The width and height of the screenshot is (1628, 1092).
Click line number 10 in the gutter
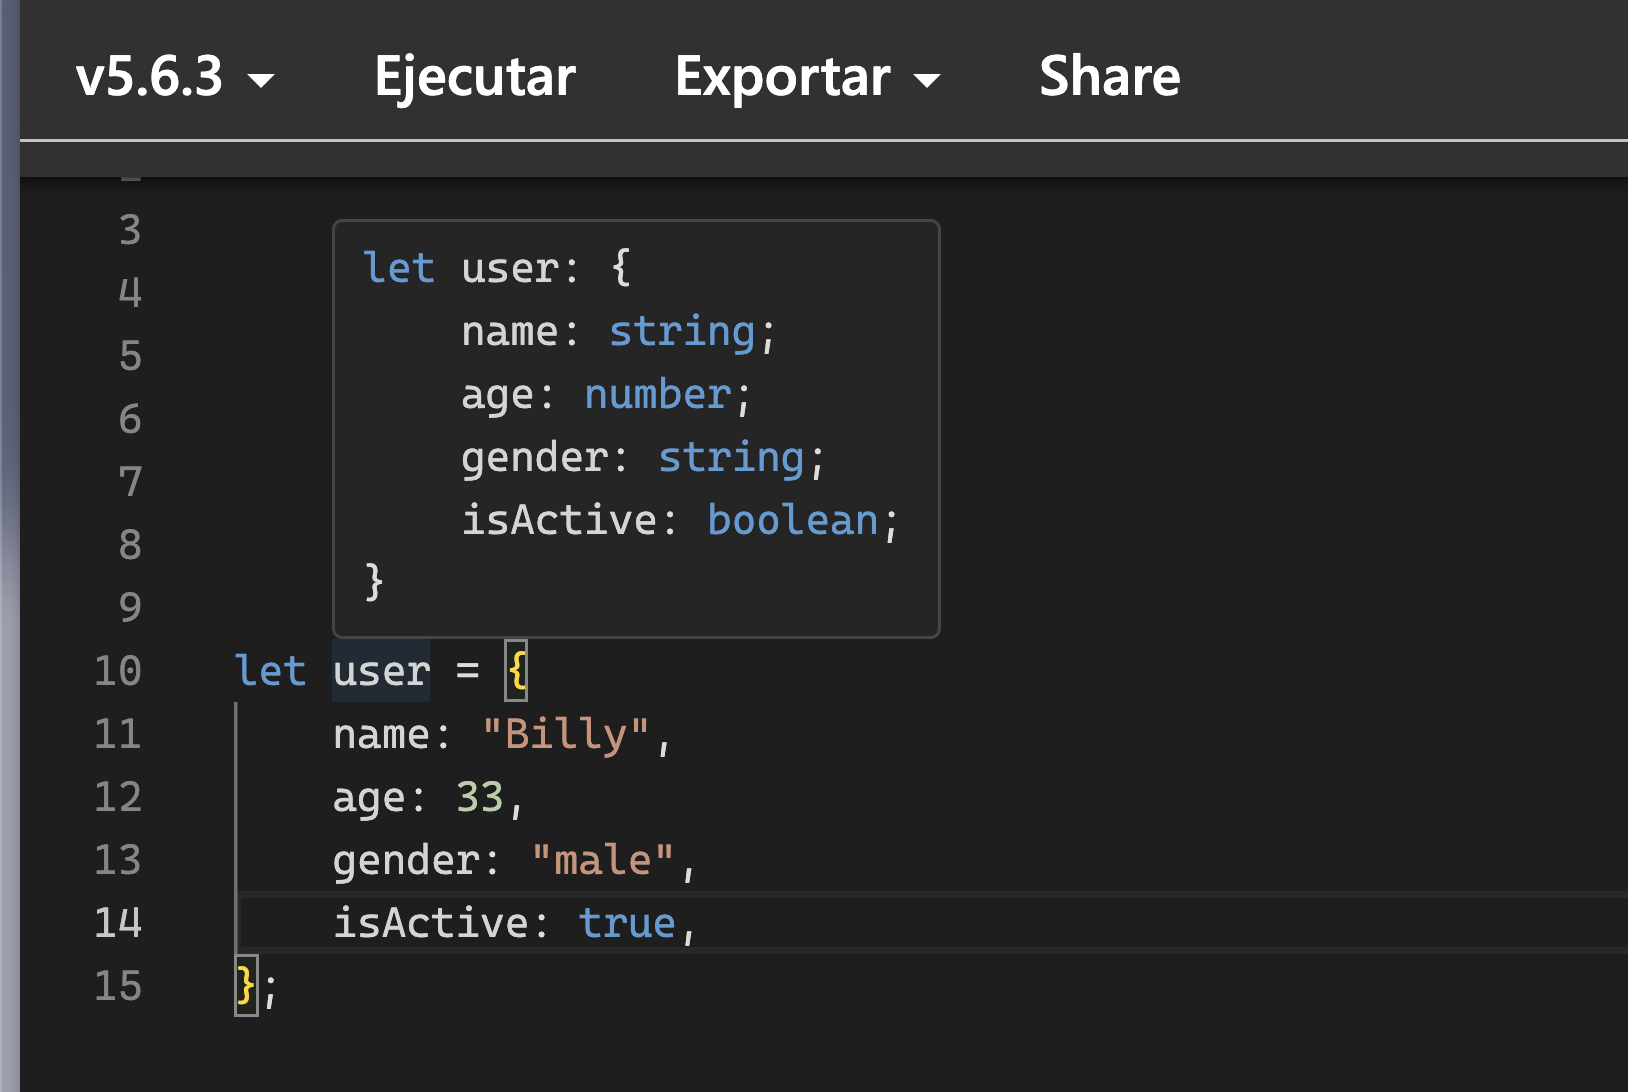118,671
